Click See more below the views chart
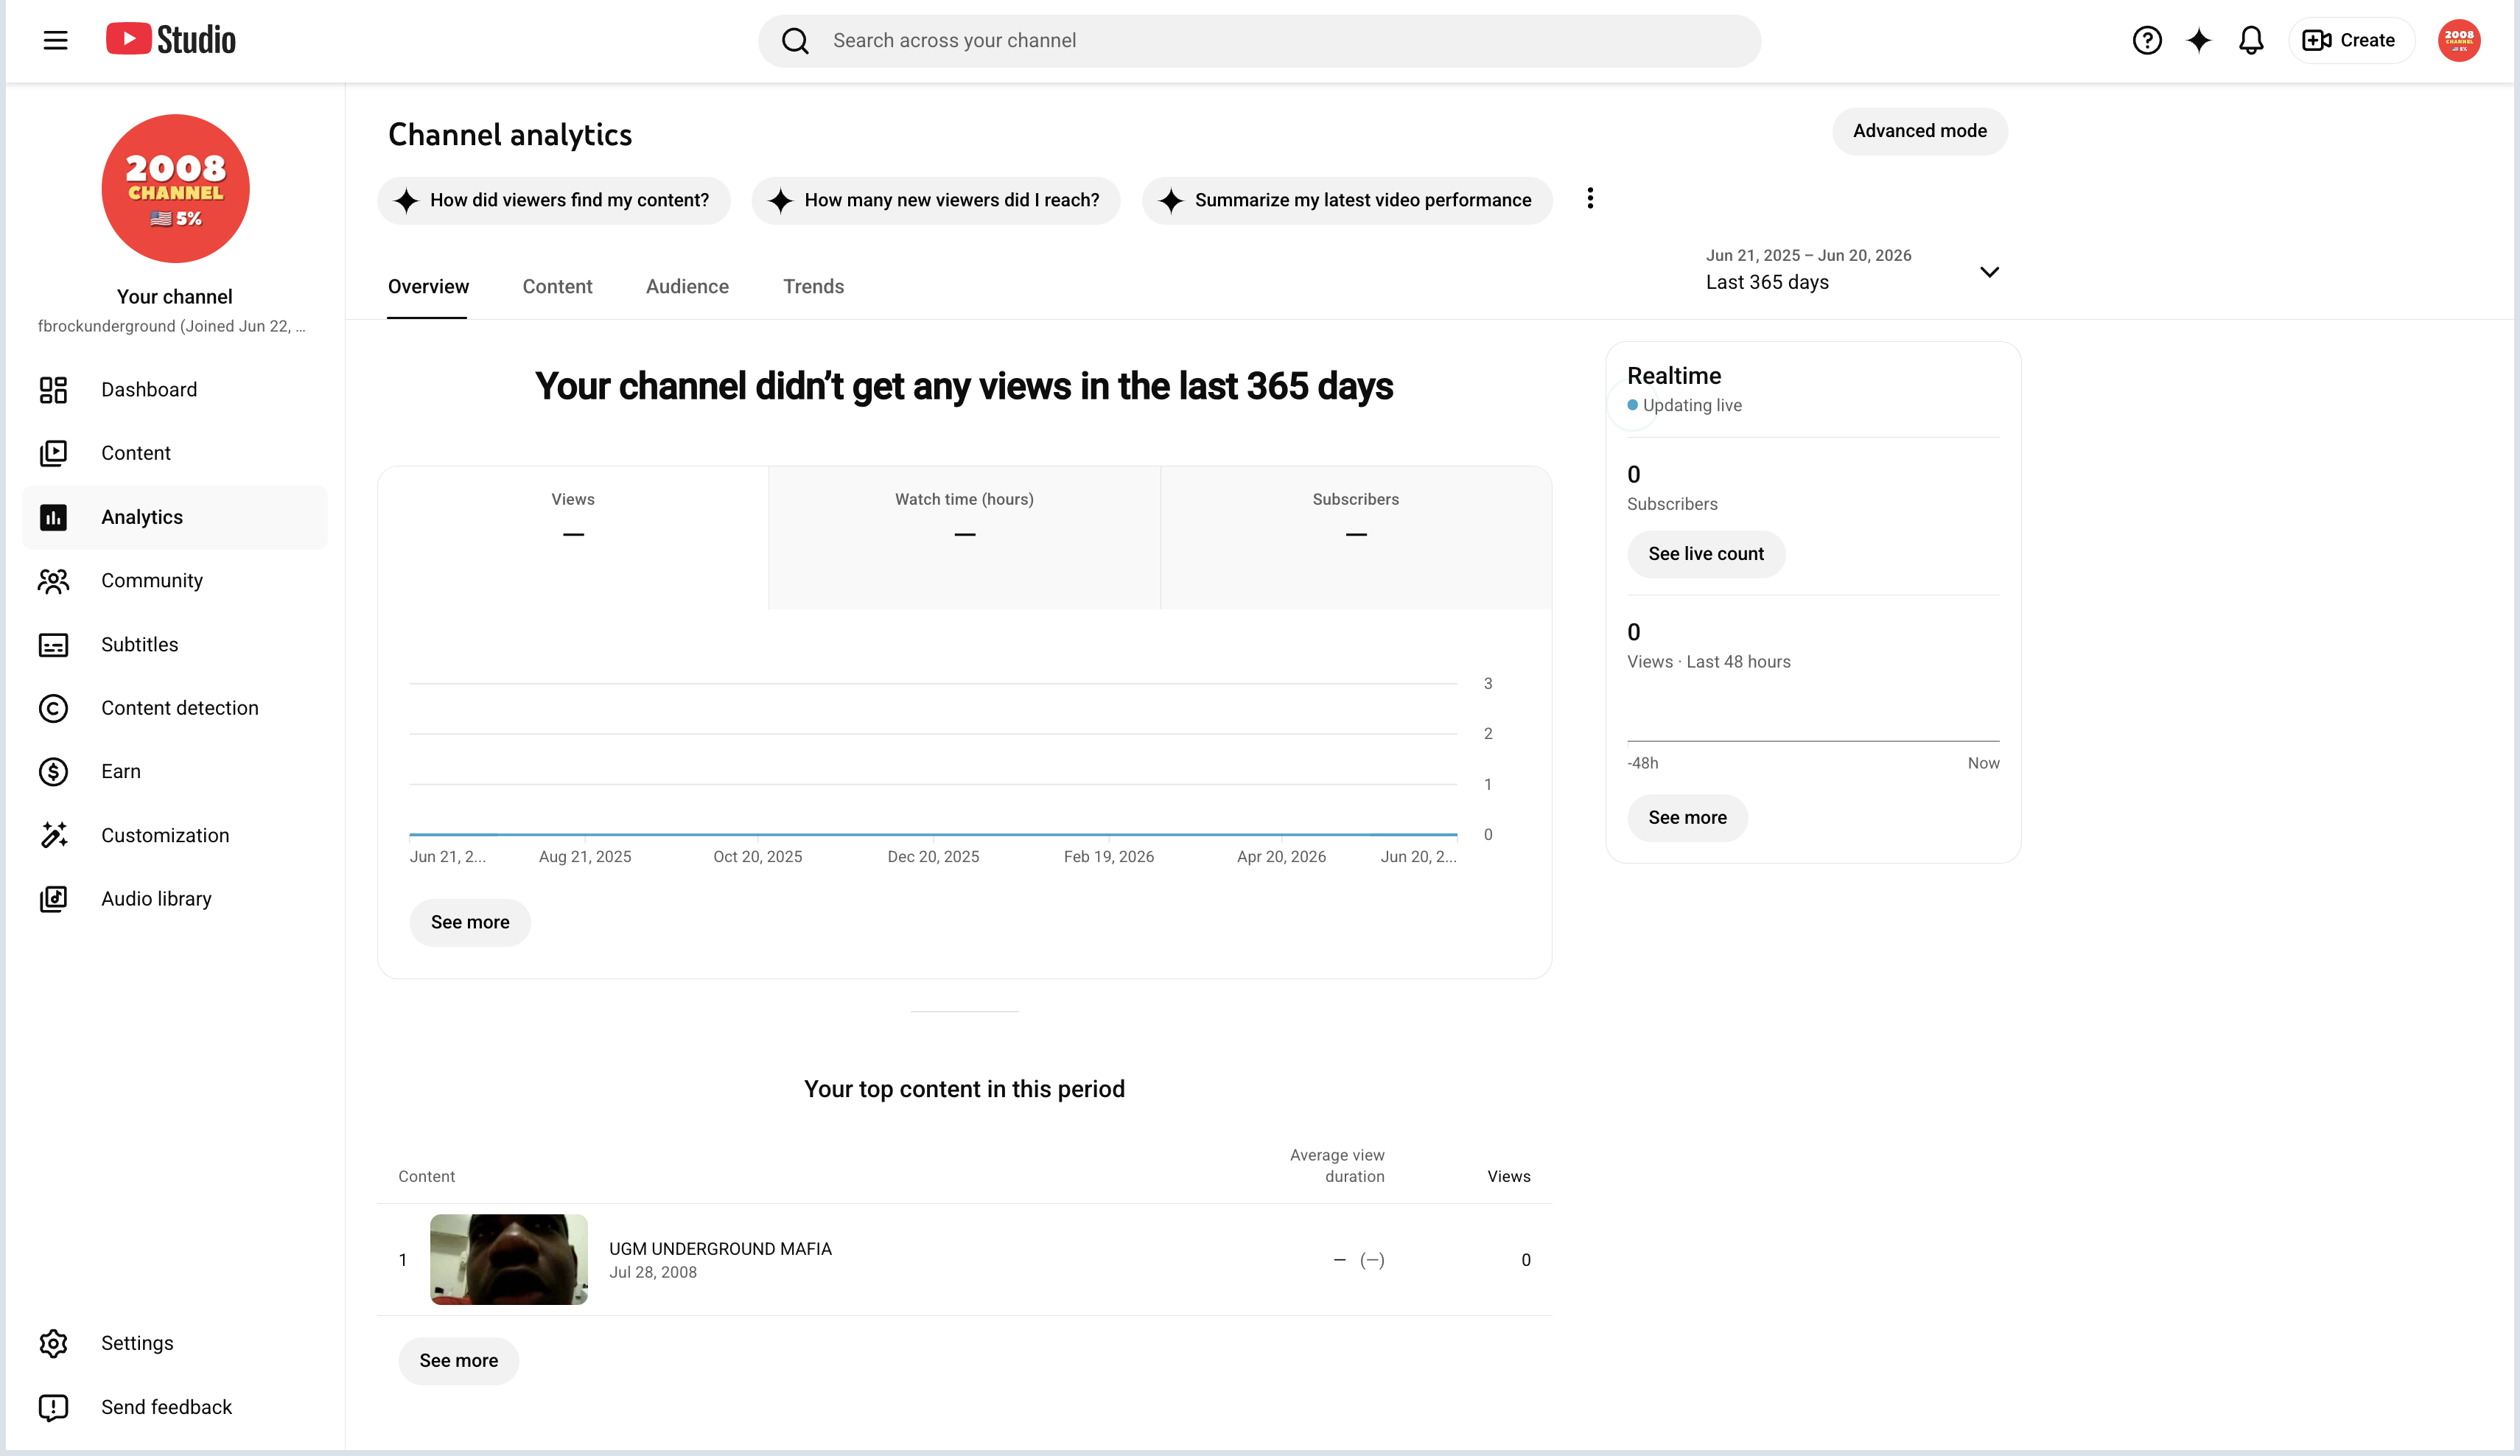 470,922
